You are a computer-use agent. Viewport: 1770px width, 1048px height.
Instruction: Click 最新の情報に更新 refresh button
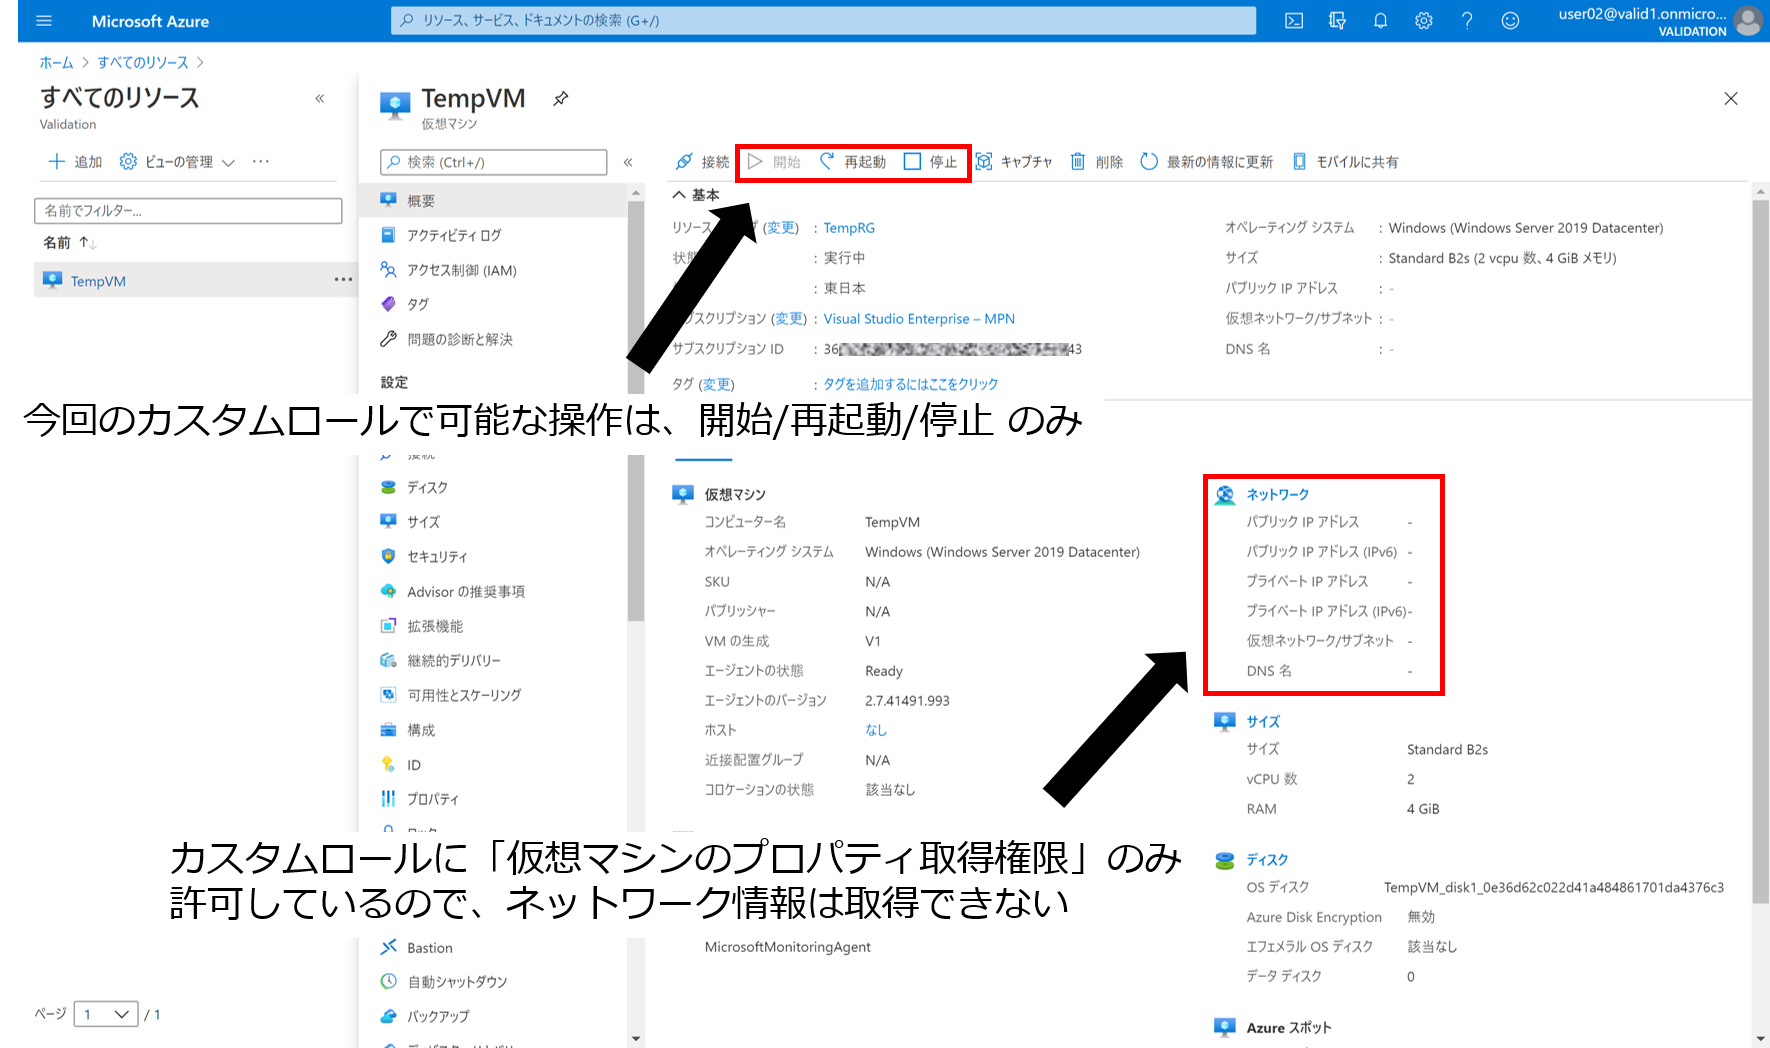click(x=1207, y=162)
